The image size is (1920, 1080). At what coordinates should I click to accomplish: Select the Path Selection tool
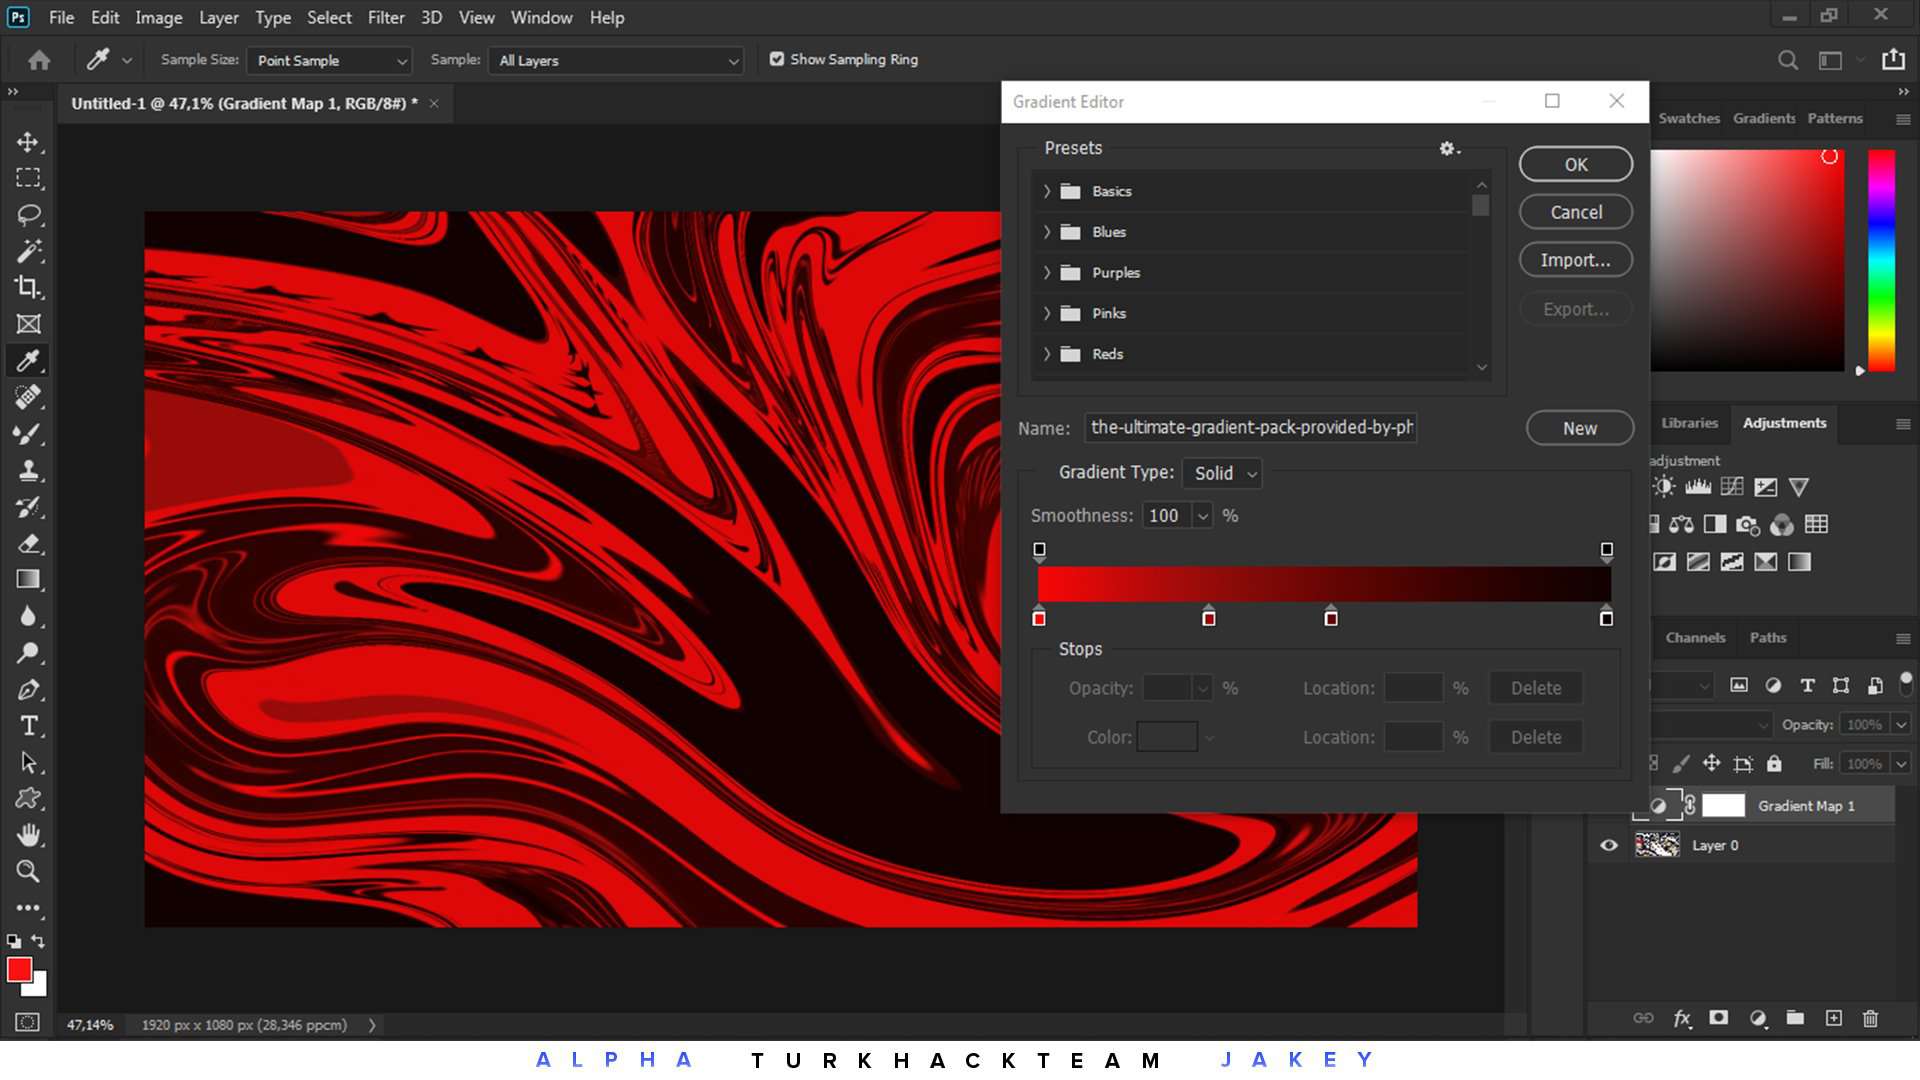coord(28,762)
